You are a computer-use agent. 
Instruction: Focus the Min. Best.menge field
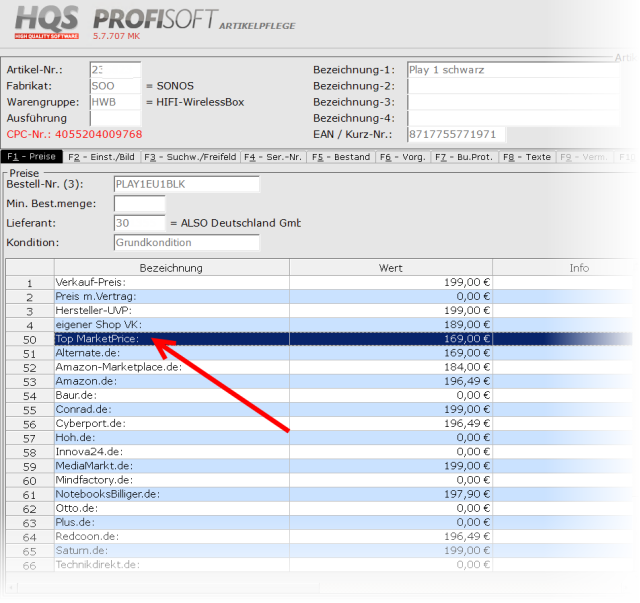click(140, 203)
